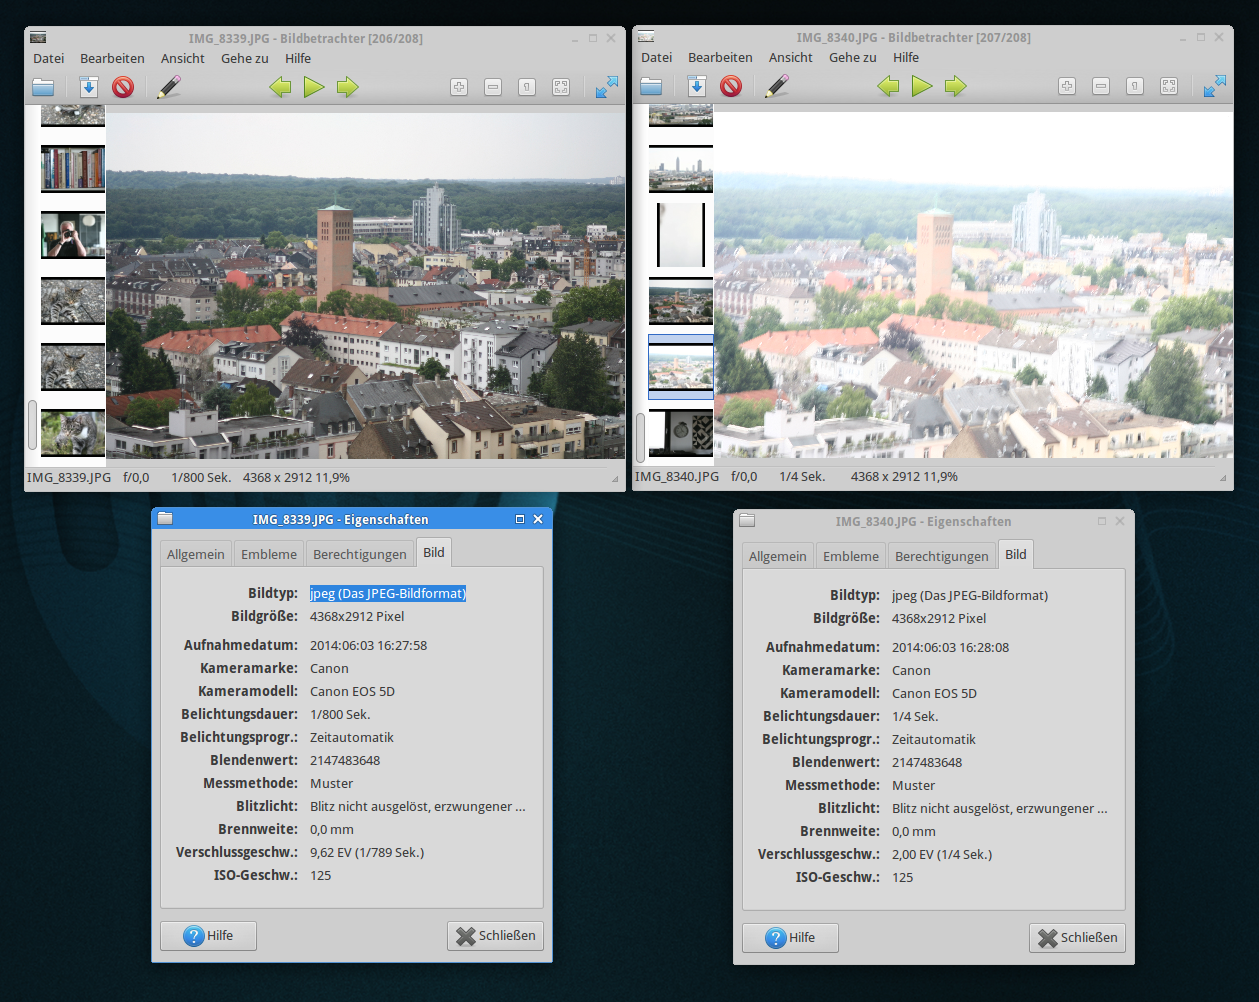Zoom out using minus icon in IMG_8340 viewer
Viewport: 1259px width, 1002px height.
[1101, 86]
